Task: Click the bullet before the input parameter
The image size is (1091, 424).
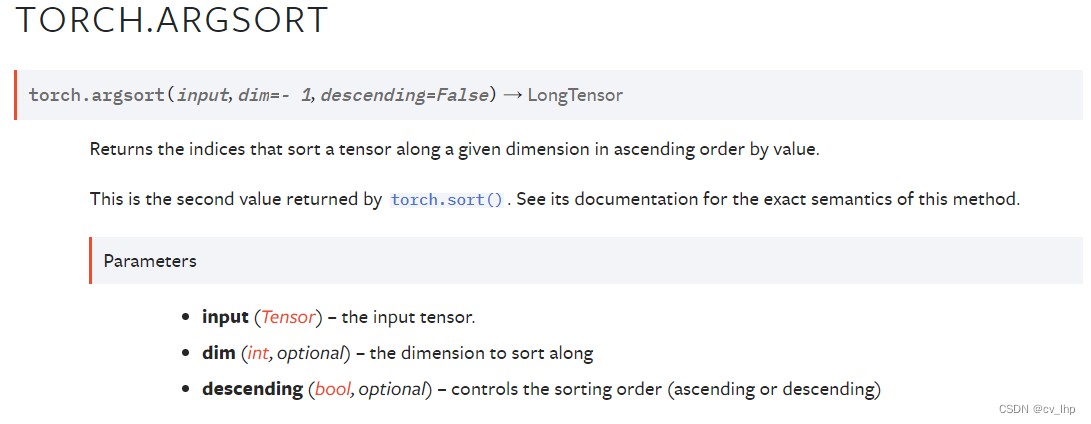Action: pyautogui.click(x=185, y=317)
